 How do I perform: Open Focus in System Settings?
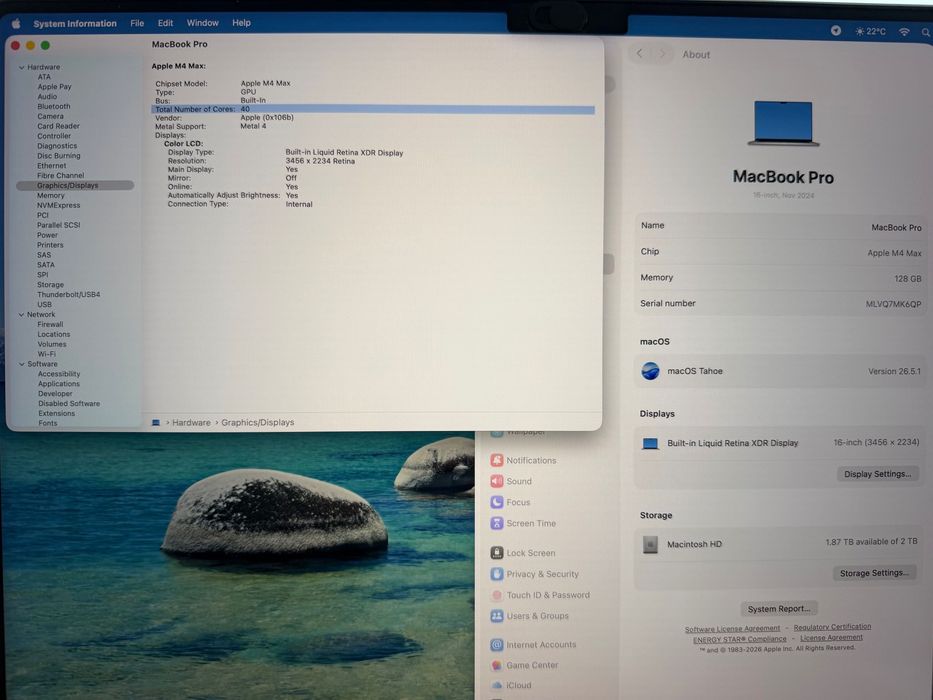point(510,502)
